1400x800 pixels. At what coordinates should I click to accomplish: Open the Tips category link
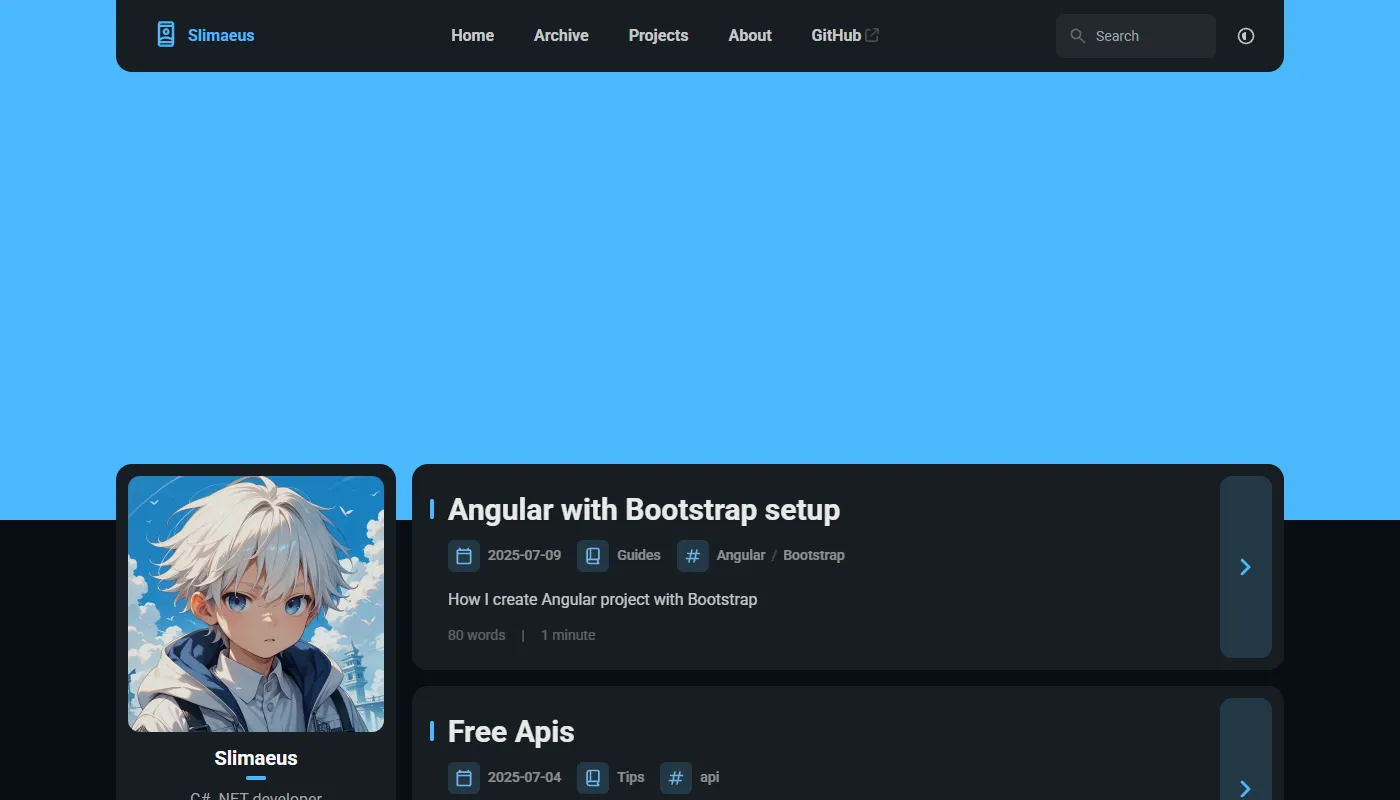[631, 777]
